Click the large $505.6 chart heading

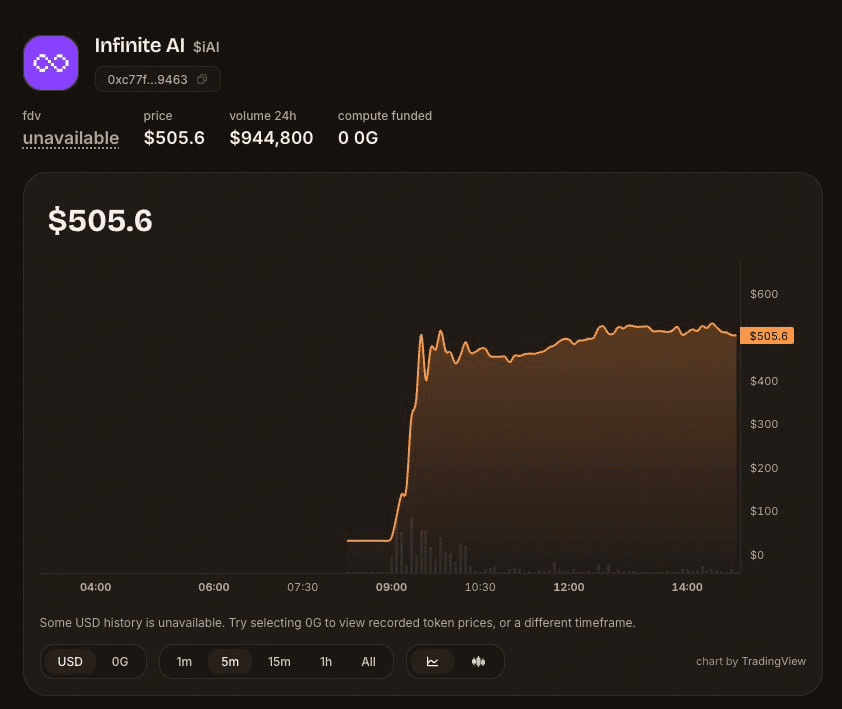[100, 221]
